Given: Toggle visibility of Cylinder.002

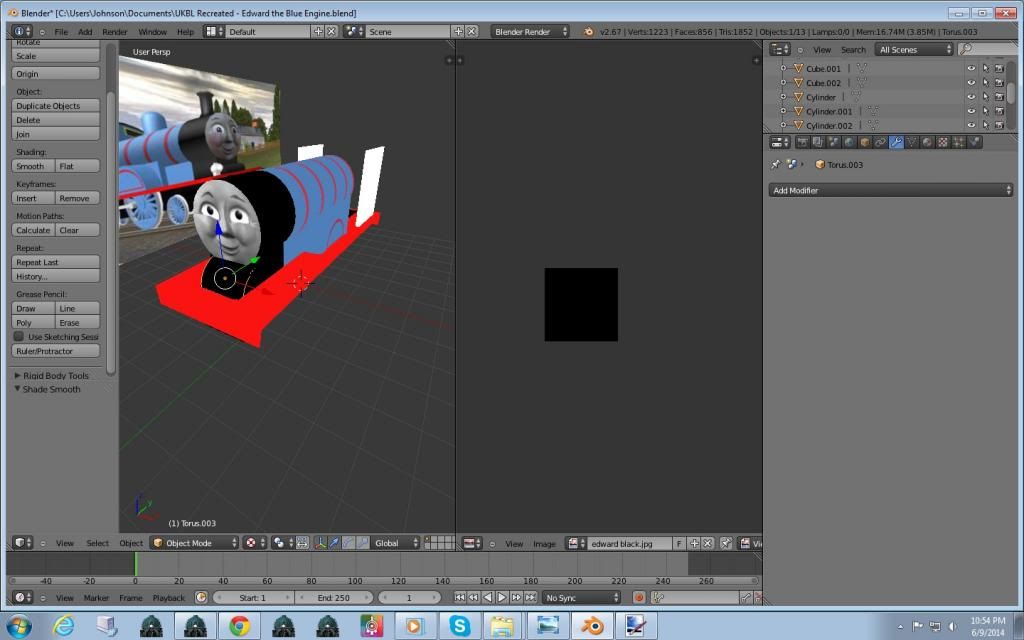Looking at the screenshot, I should (971, 125).
